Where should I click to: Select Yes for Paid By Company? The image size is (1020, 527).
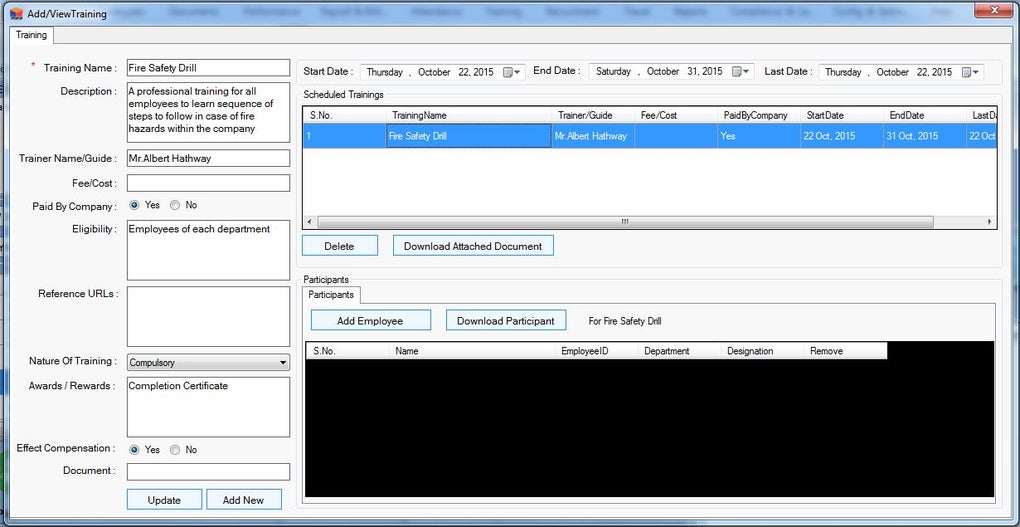[x=134, y=205]
